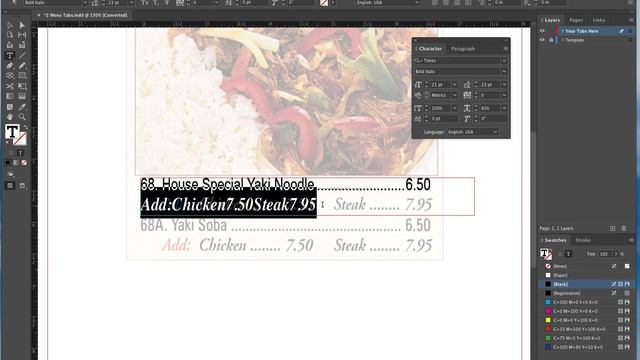This screenshot has height=360, width=640.
Task: Toggle visibility of Template layer
Action: pyautogui.click(x=542, y=40)
